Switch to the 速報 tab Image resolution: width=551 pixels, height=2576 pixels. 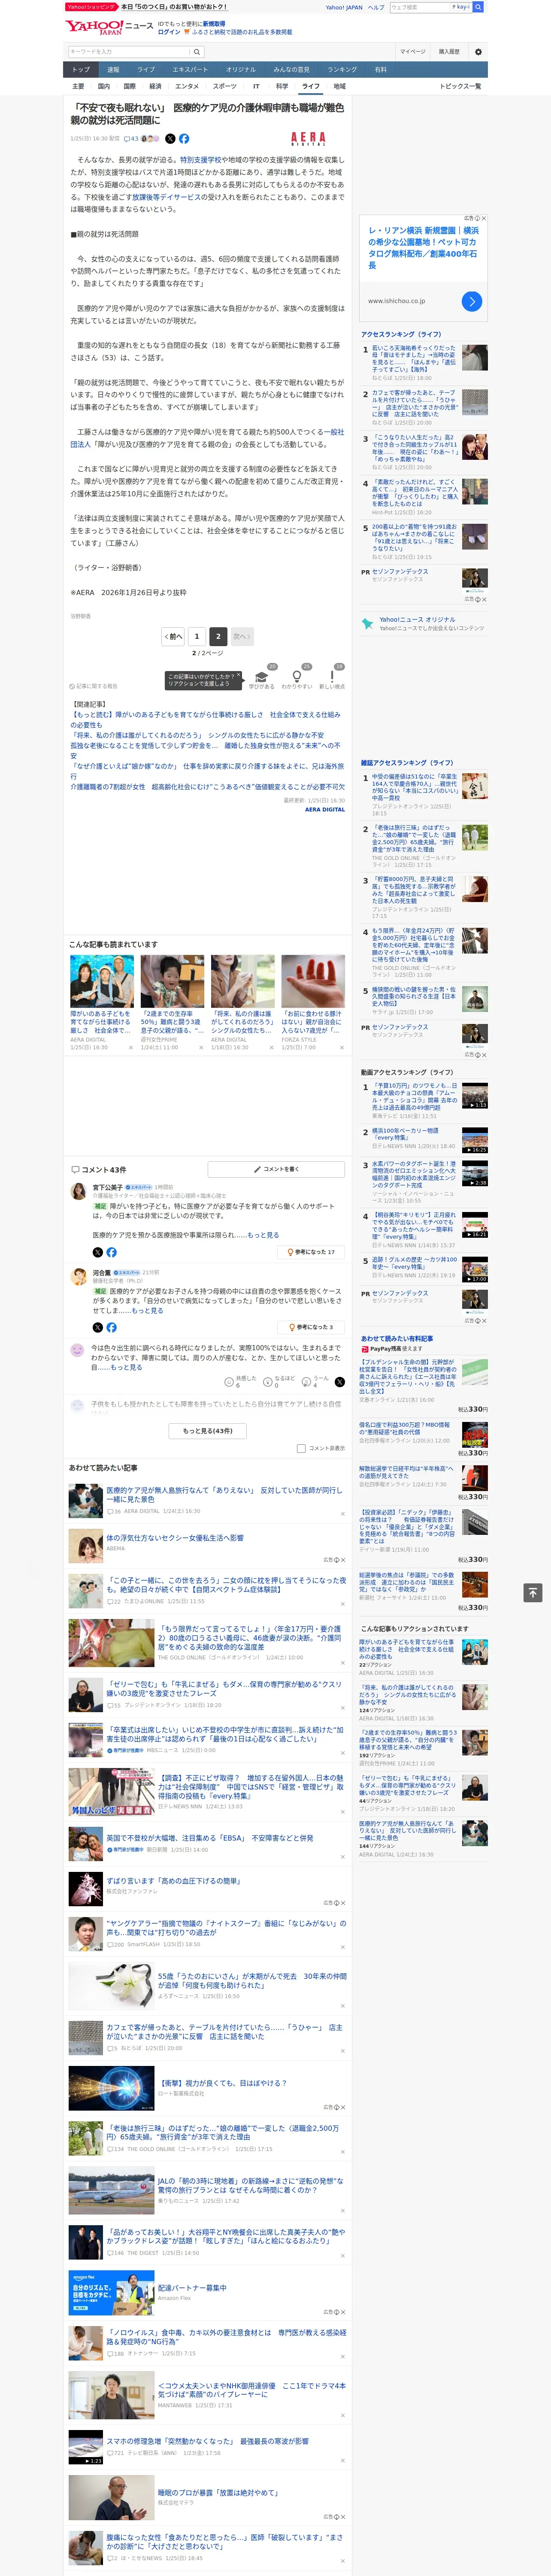tap(113, 70)
